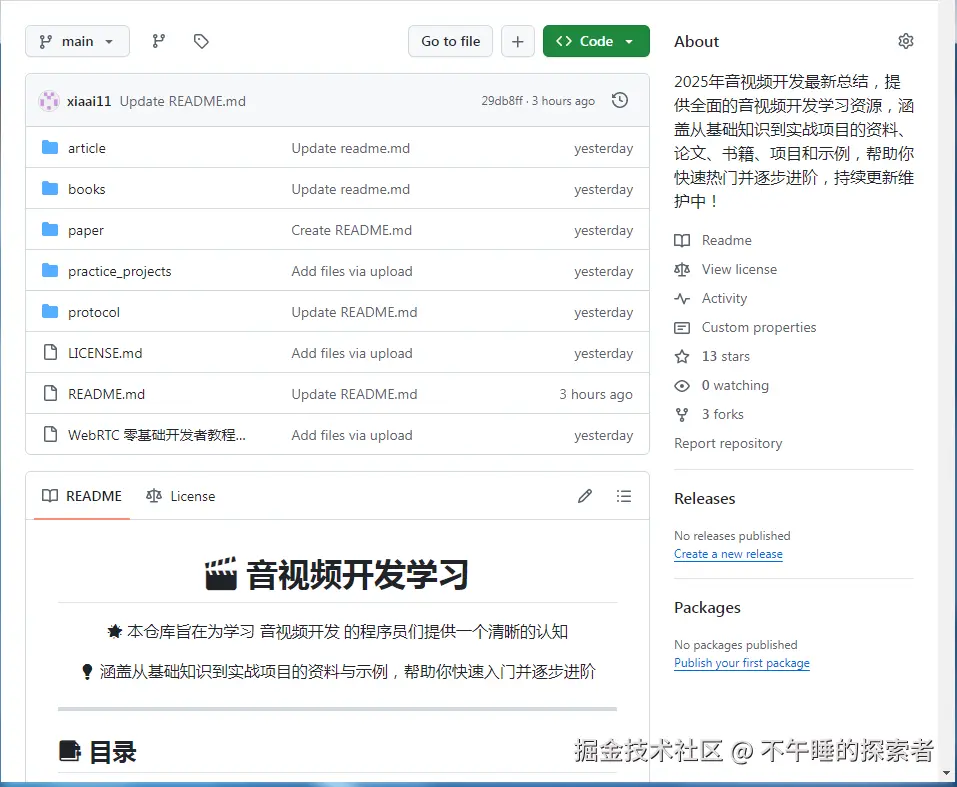The width and height of the screenshot is (957, 787).
Task: Expand the plus add-file dropdown
Action: tap(517, 41)
